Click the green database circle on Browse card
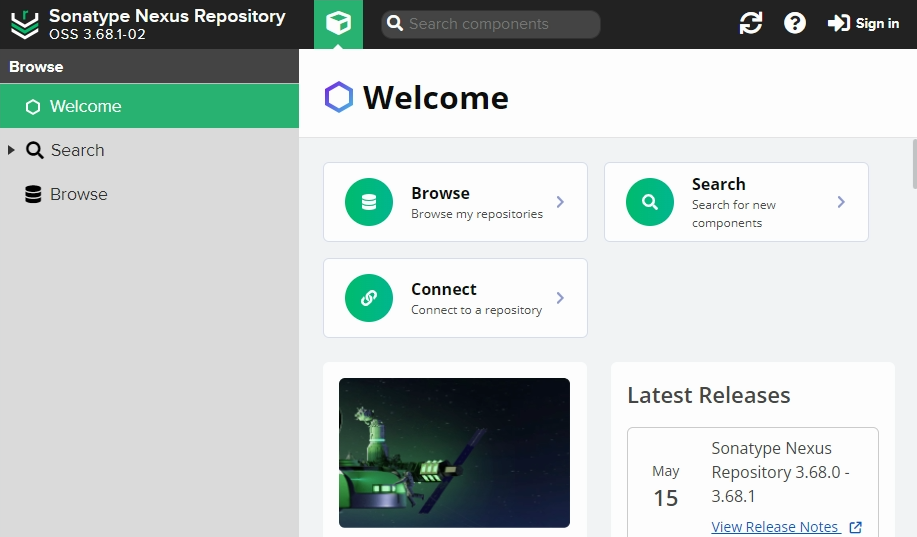 coord(369,202)
